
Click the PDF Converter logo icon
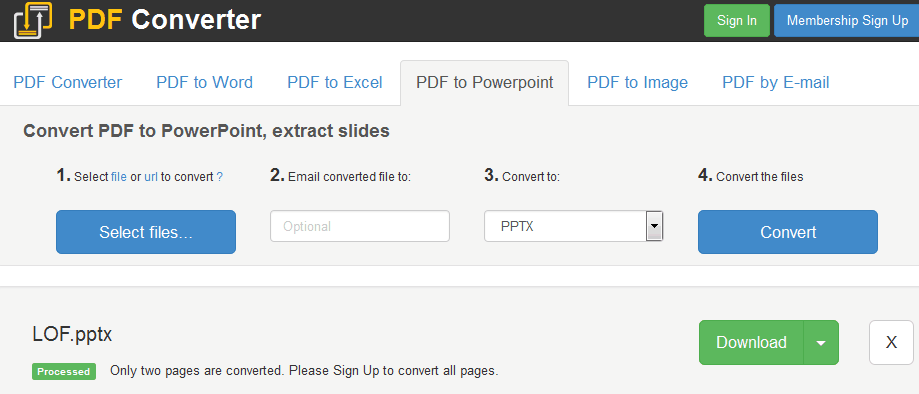pos(33,20)
